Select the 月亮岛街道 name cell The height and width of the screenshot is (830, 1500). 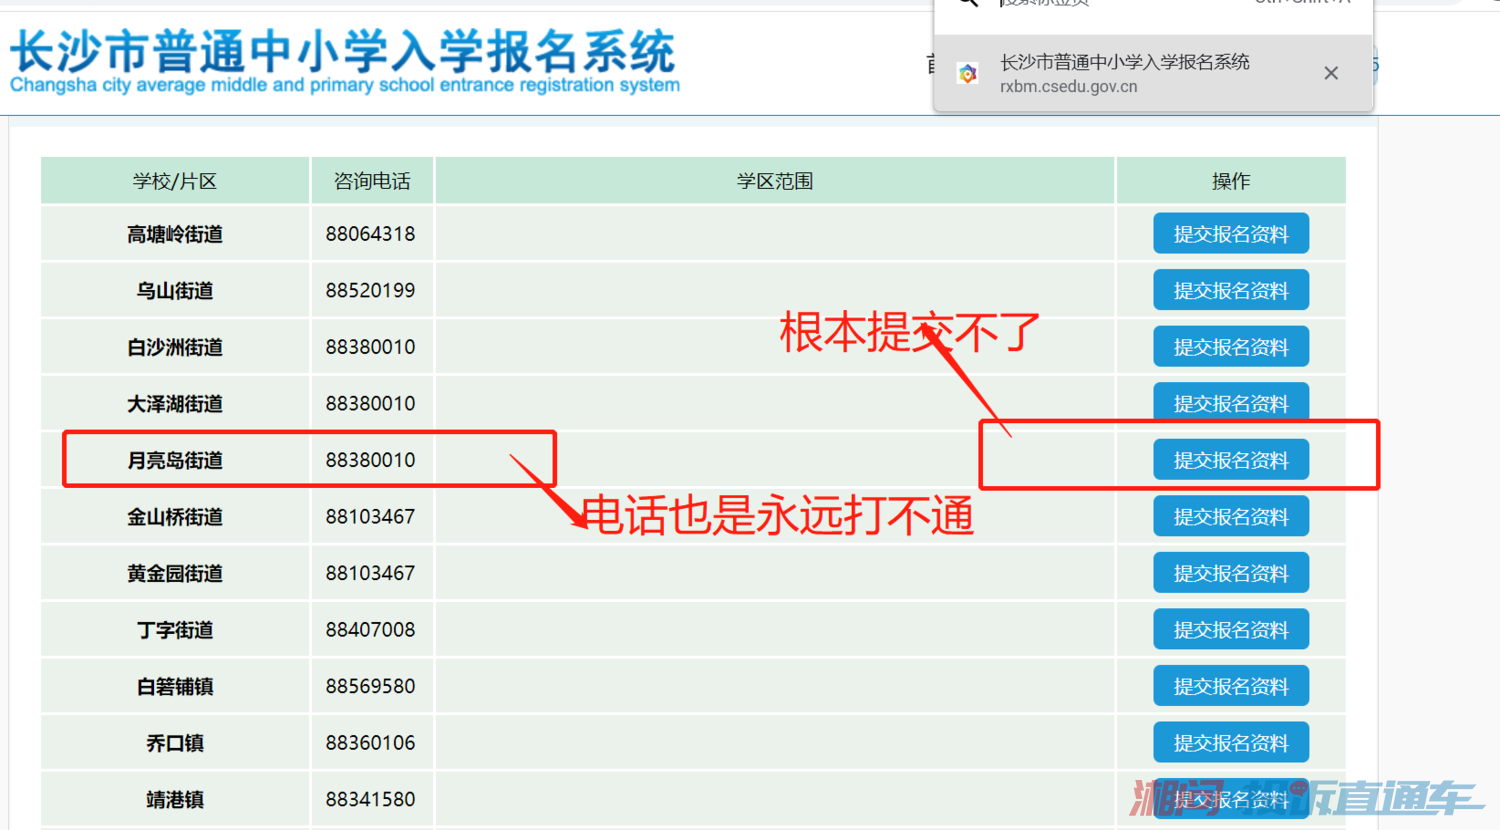(175, 460)
